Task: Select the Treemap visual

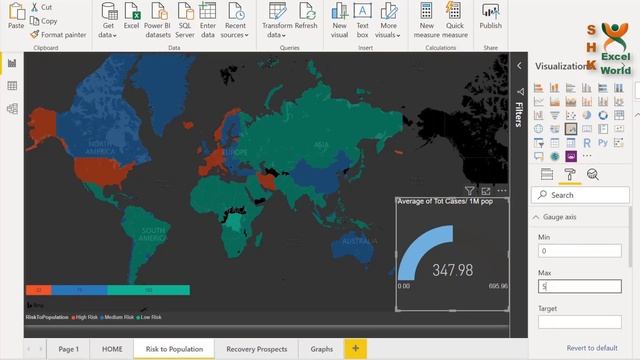Action: click(619, 115)
